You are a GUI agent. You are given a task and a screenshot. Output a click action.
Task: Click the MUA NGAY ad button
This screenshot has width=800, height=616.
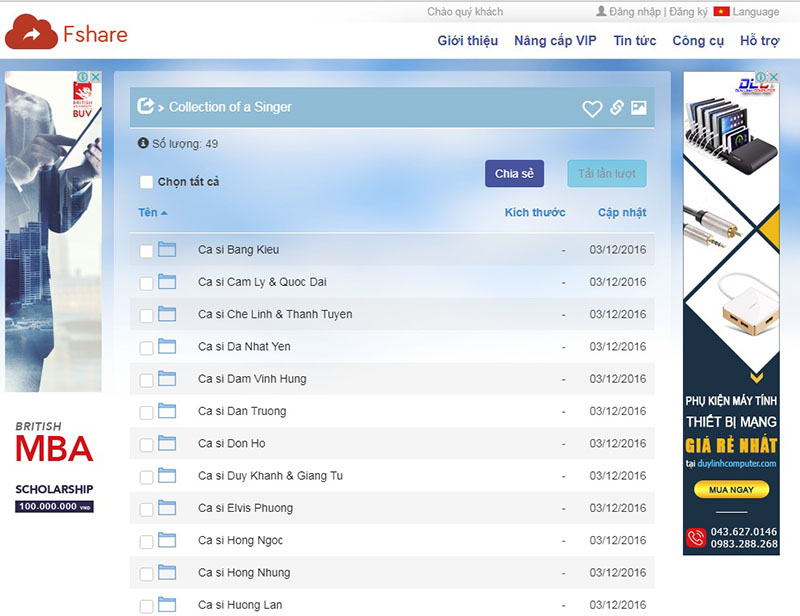[730, 490]
